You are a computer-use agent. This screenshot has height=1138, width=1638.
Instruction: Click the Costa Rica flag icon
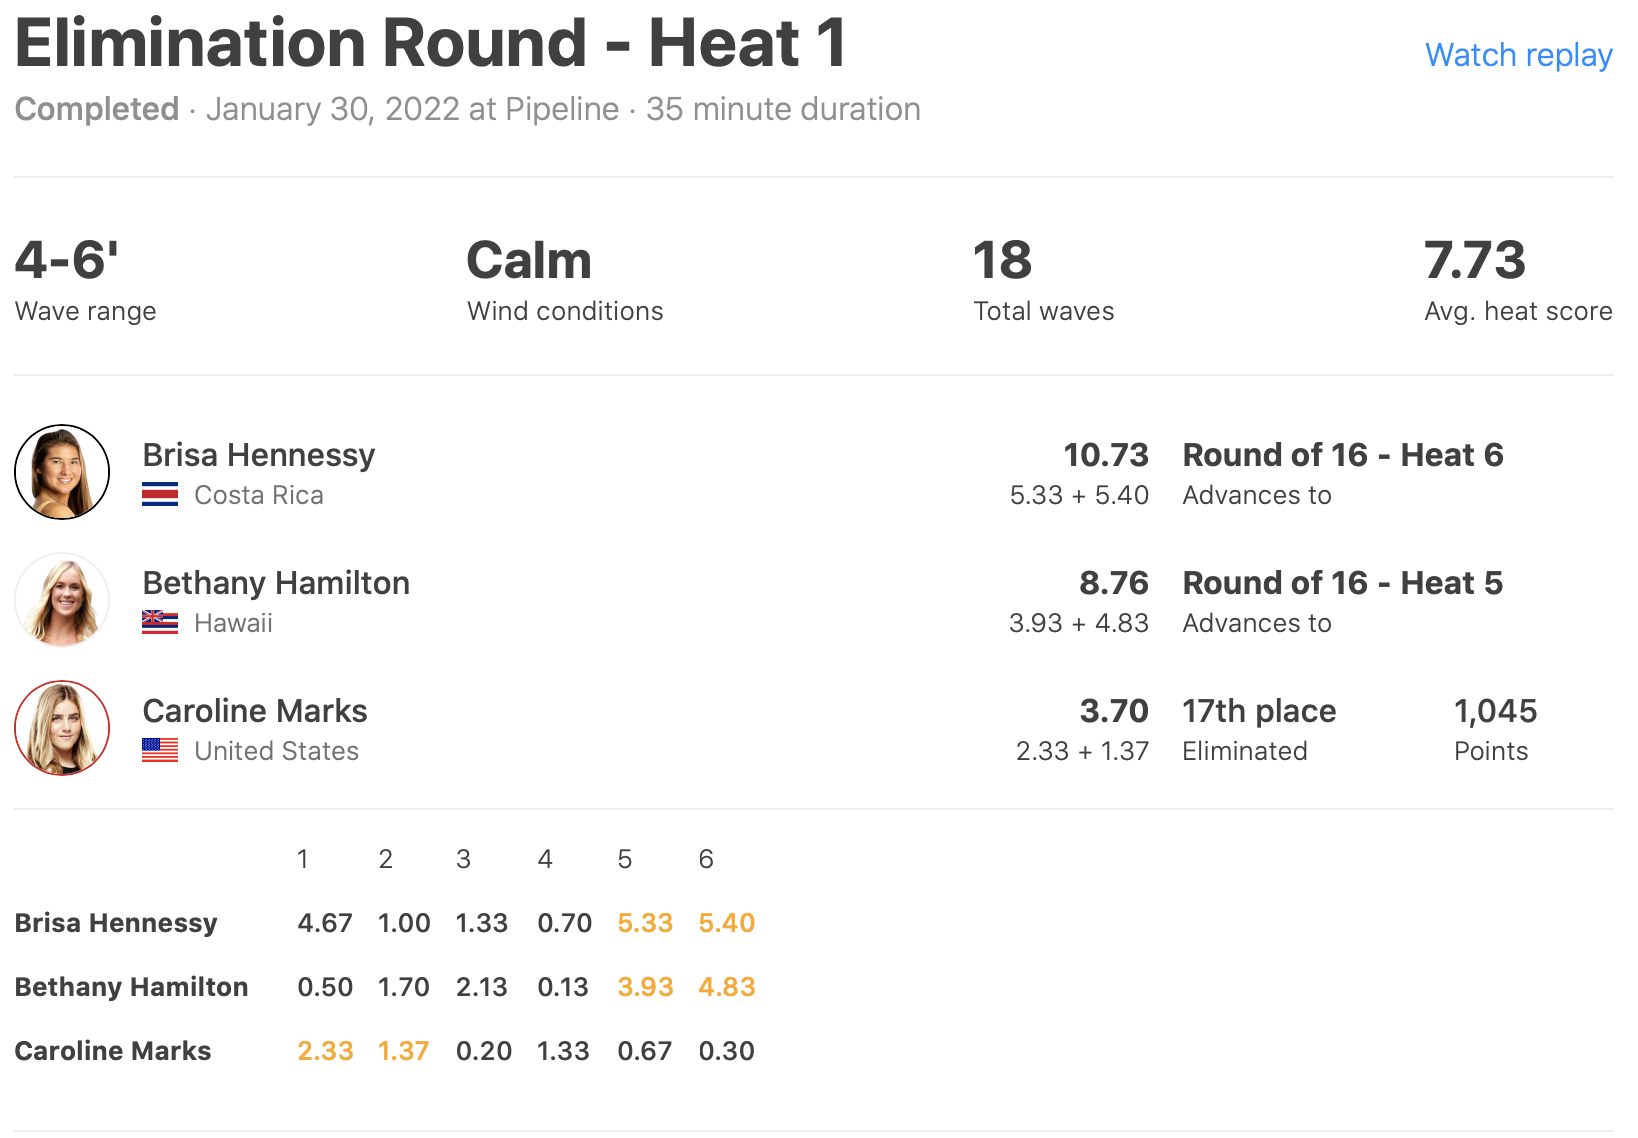click(x=160, y=495)
